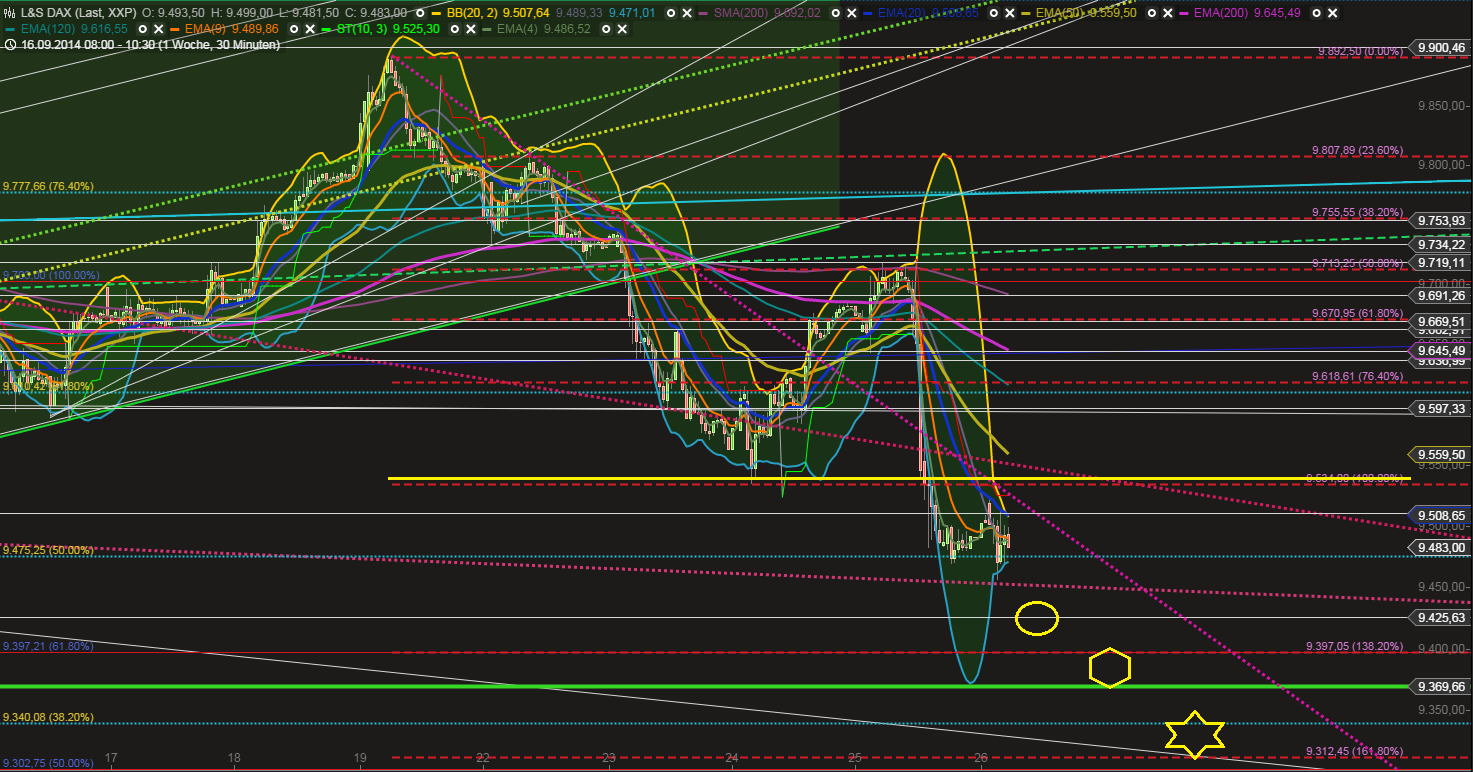This screenshot has width=1473, height=772.
Task: Select the yellow star drawing on the chart
Action: click(x=1195, y=734)
